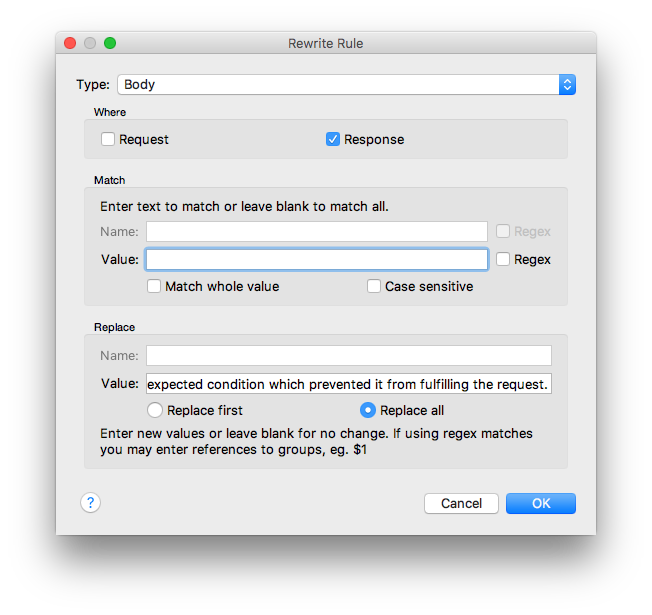Open the help question mark button
Image resolution: width=652 pixels, height=615 pixels.
90,502
